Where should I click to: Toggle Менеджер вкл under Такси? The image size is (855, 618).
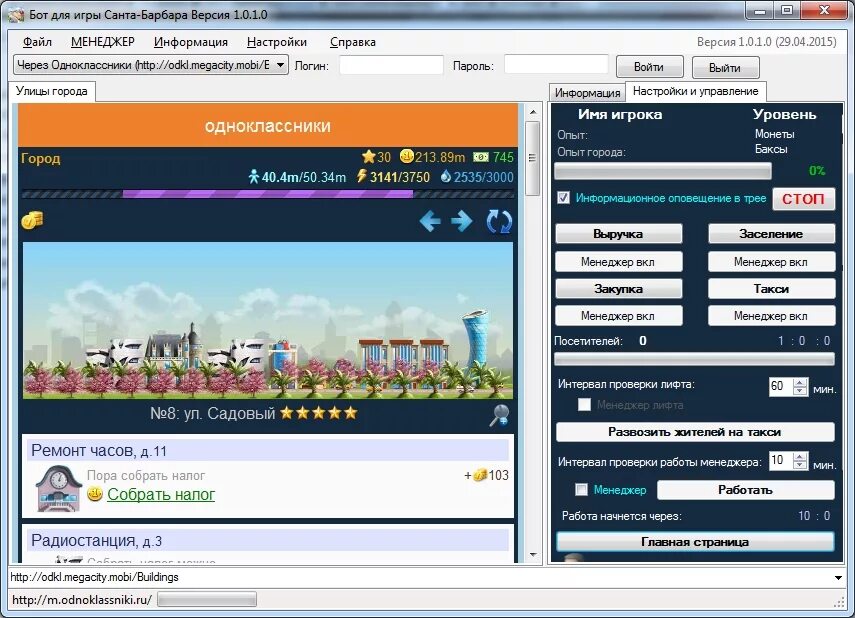point(771,316)
